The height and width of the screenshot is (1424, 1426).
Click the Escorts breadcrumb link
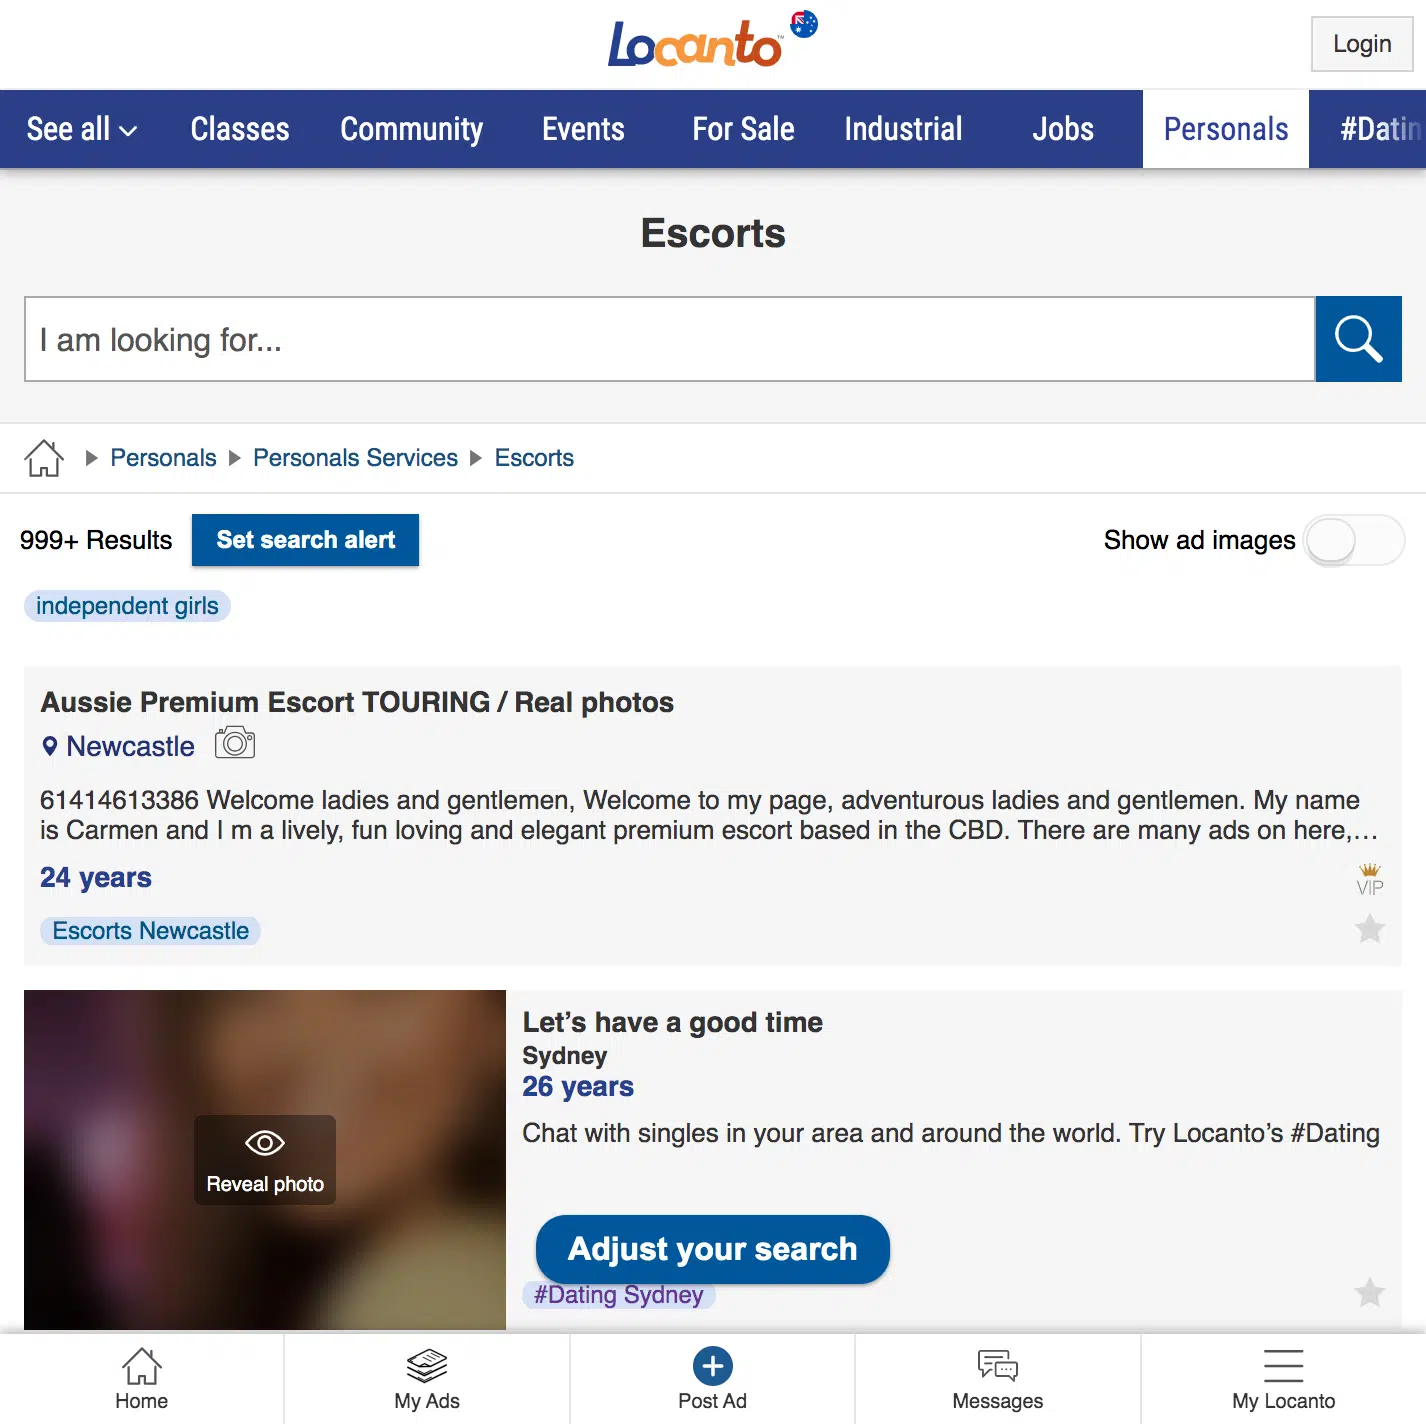[x=534, y=458]
